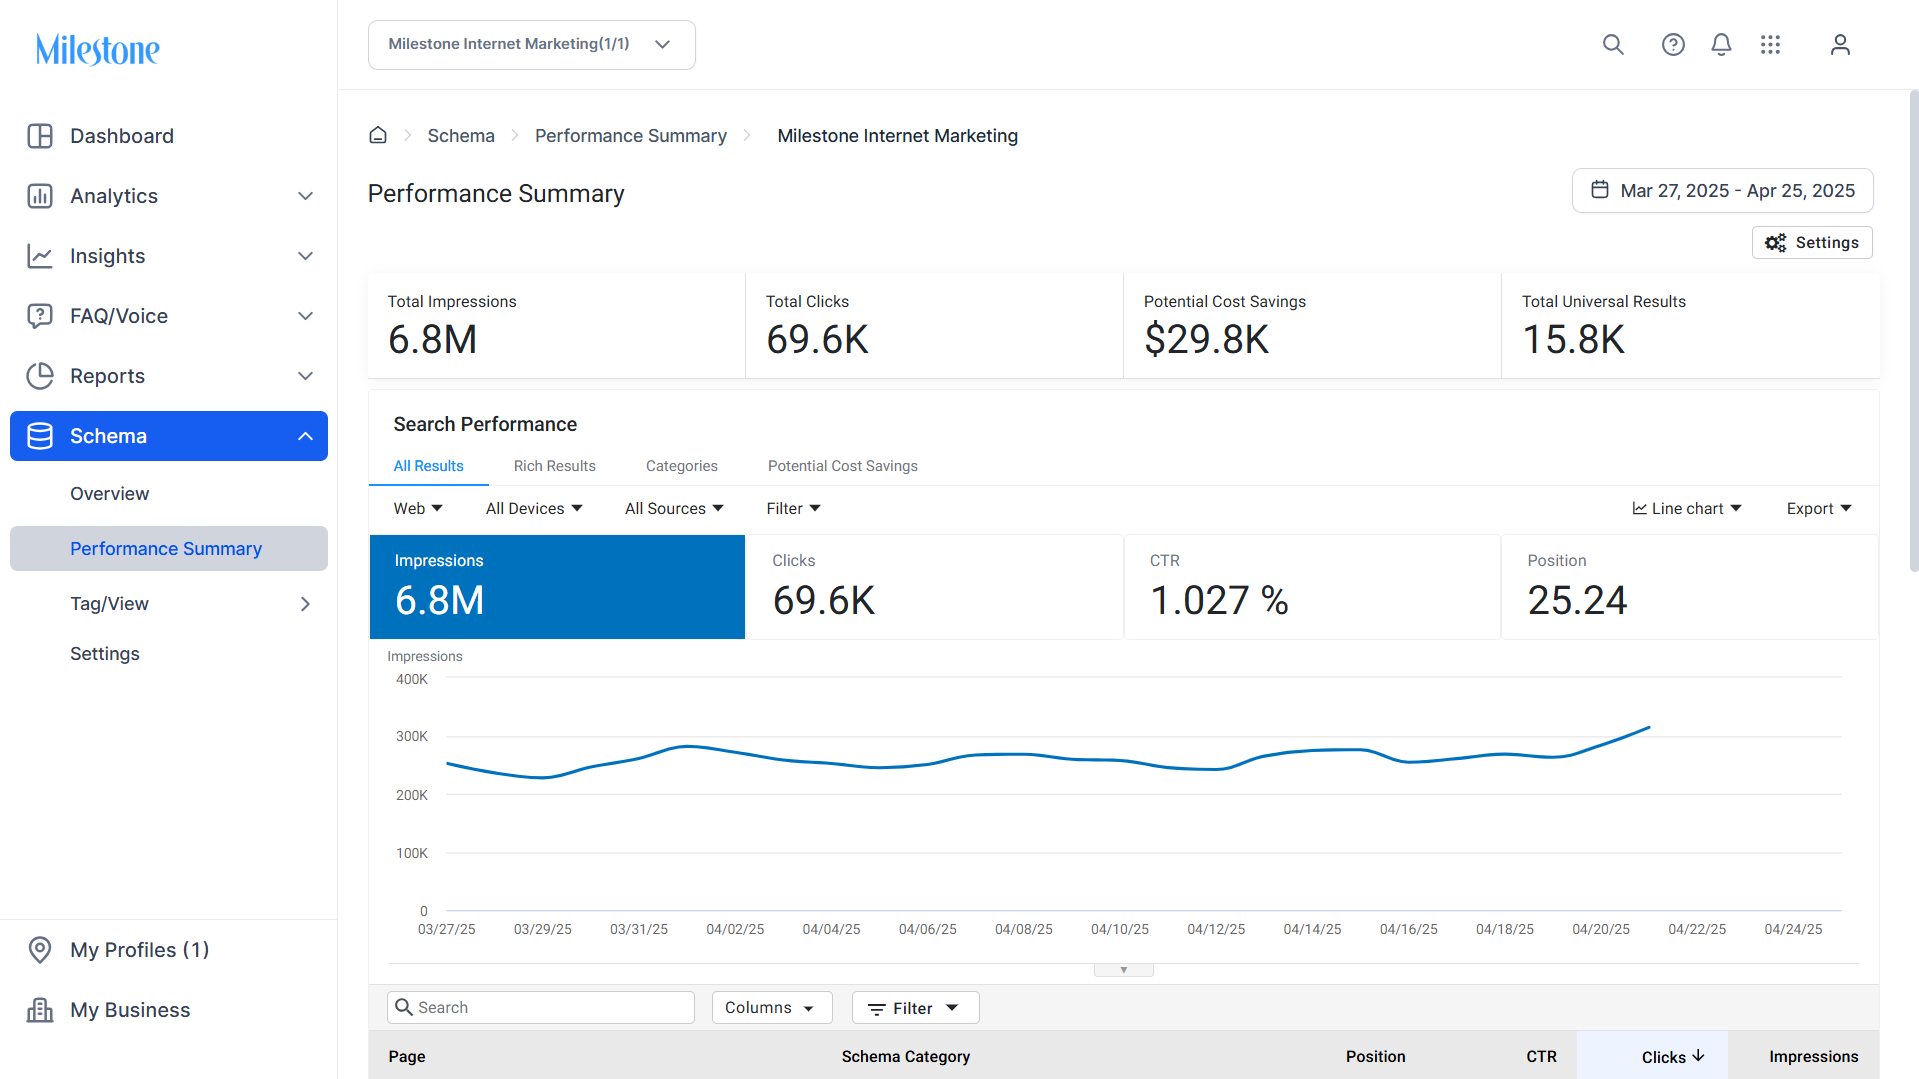
Task: Open Dashboard from the sidebar
Action: (169, 136)
